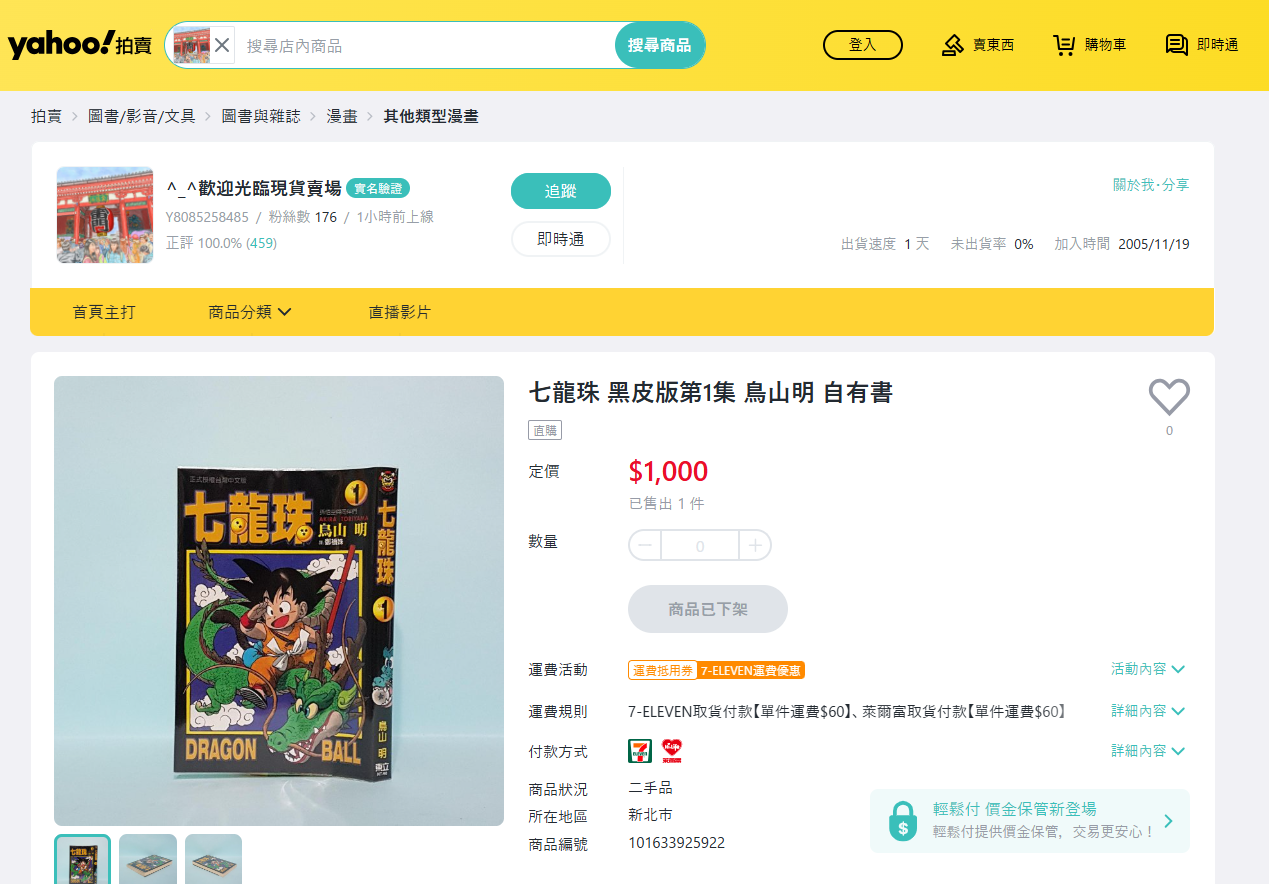Increase quantity with plus button

[755, 545]
